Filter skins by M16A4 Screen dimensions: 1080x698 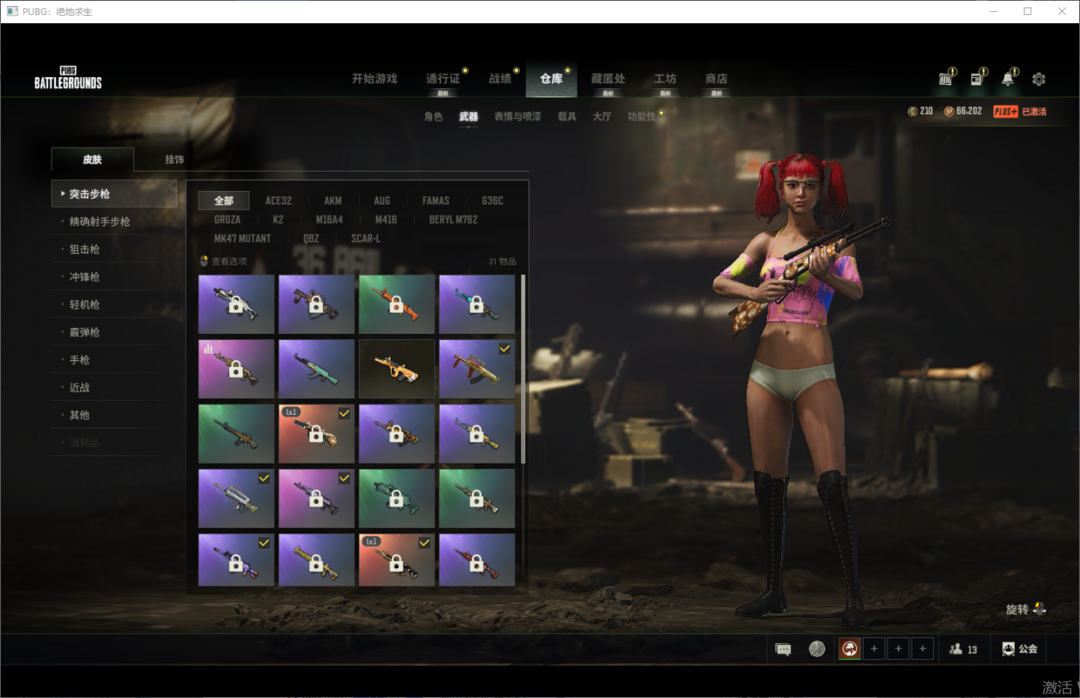point(329,219)
